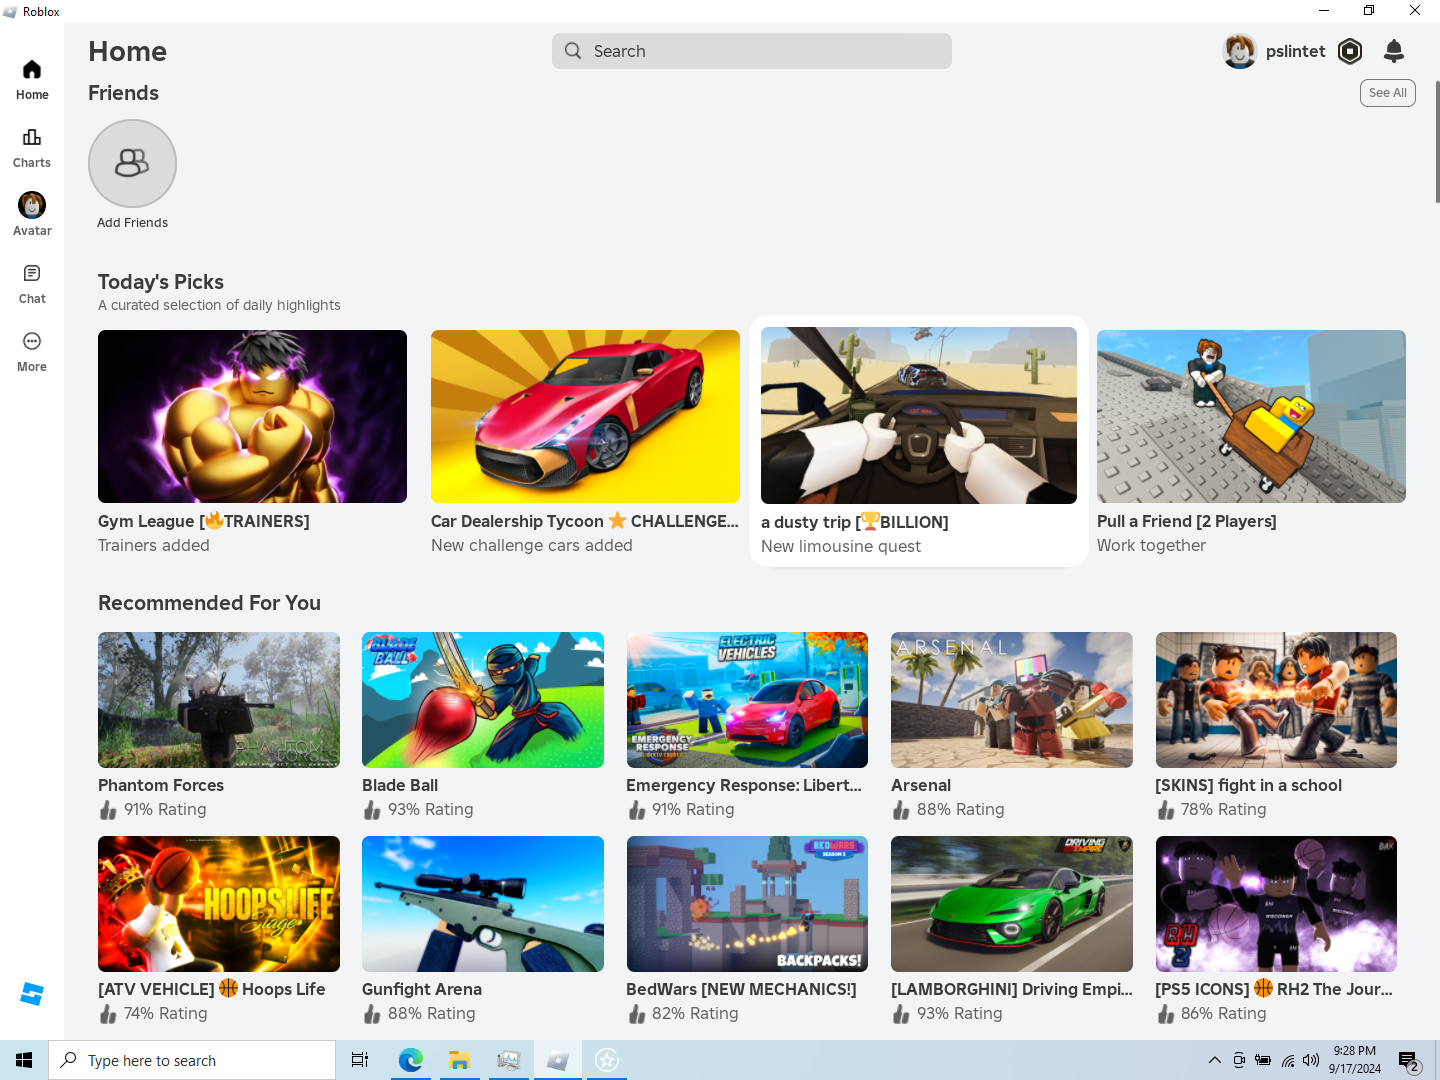1440x1080 pixels.
Task: Open Arsenal game thumbnail
Action: (1012, 700)
